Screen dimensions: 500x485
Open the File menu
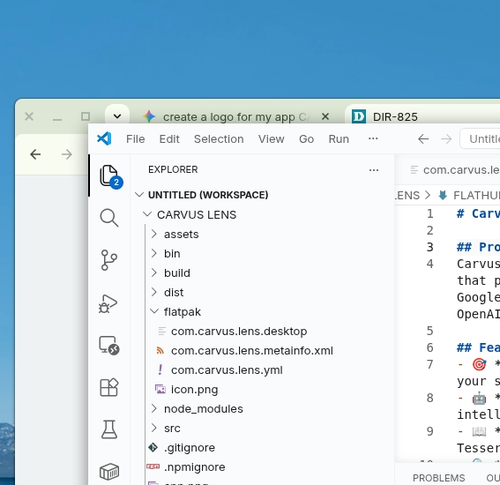pyautogui.click(x=135, y=139)
